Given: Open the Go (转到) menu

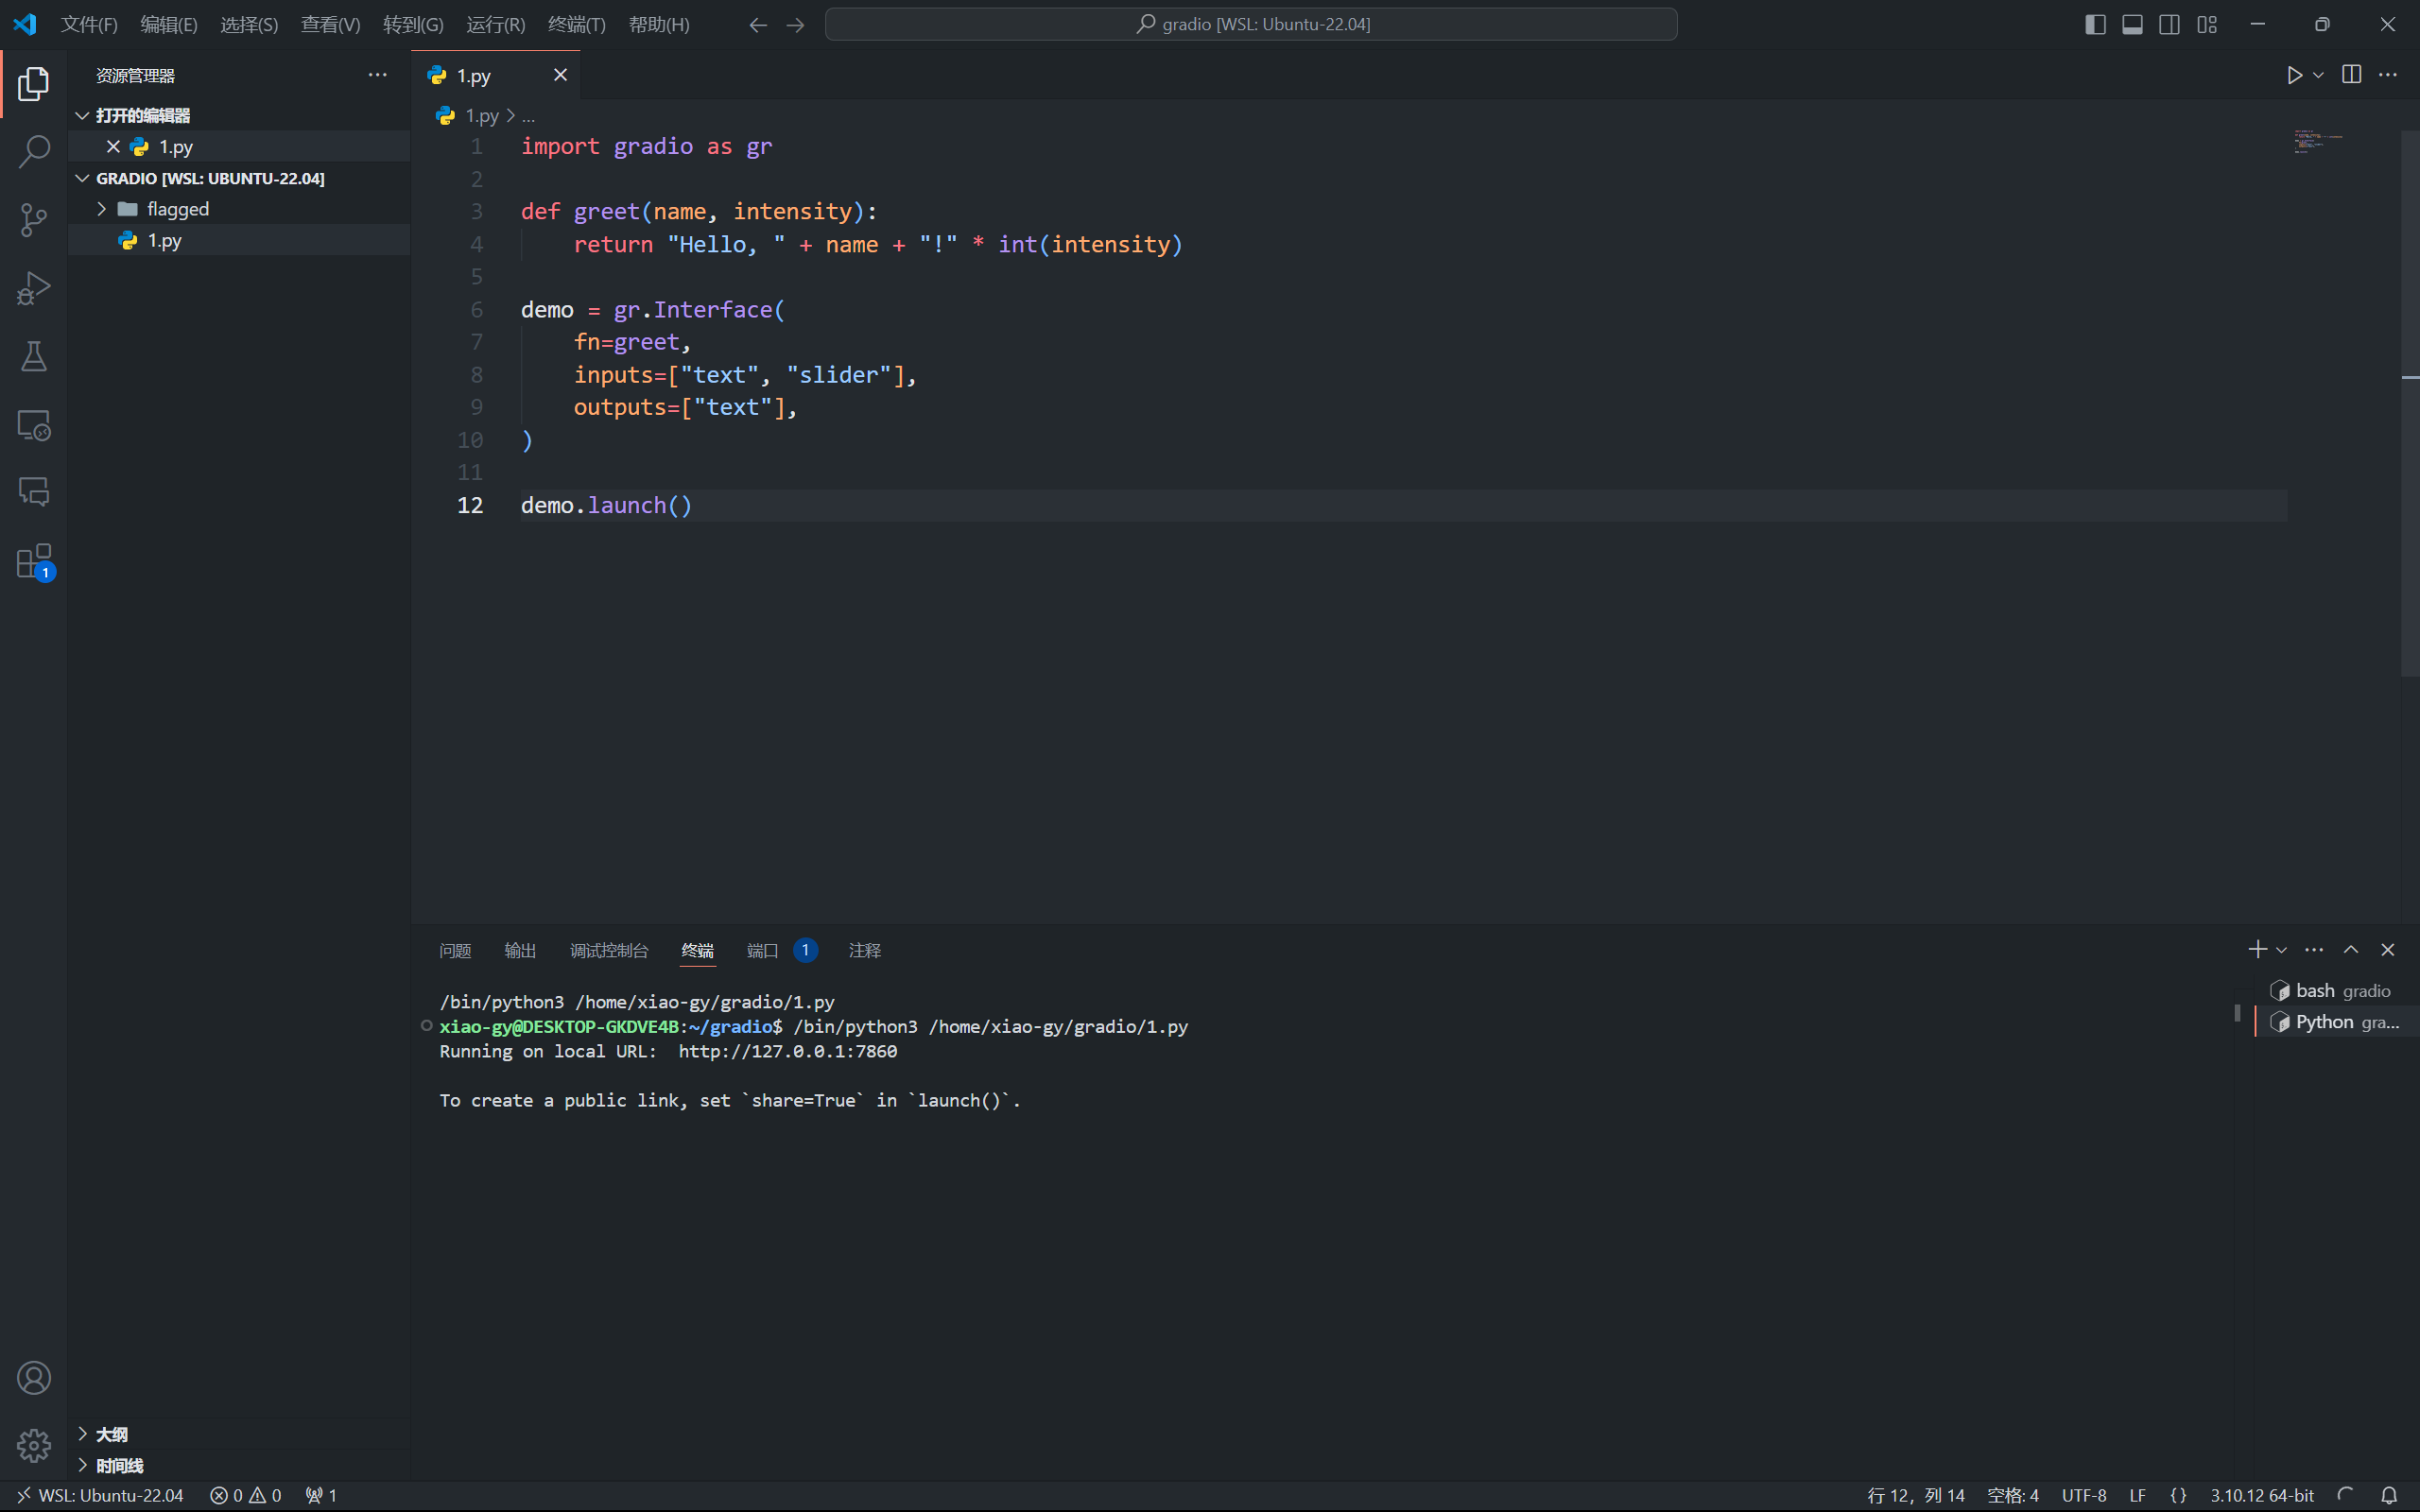Looking at the screenshot, I should pyautogui.click(x=413, y=25).
